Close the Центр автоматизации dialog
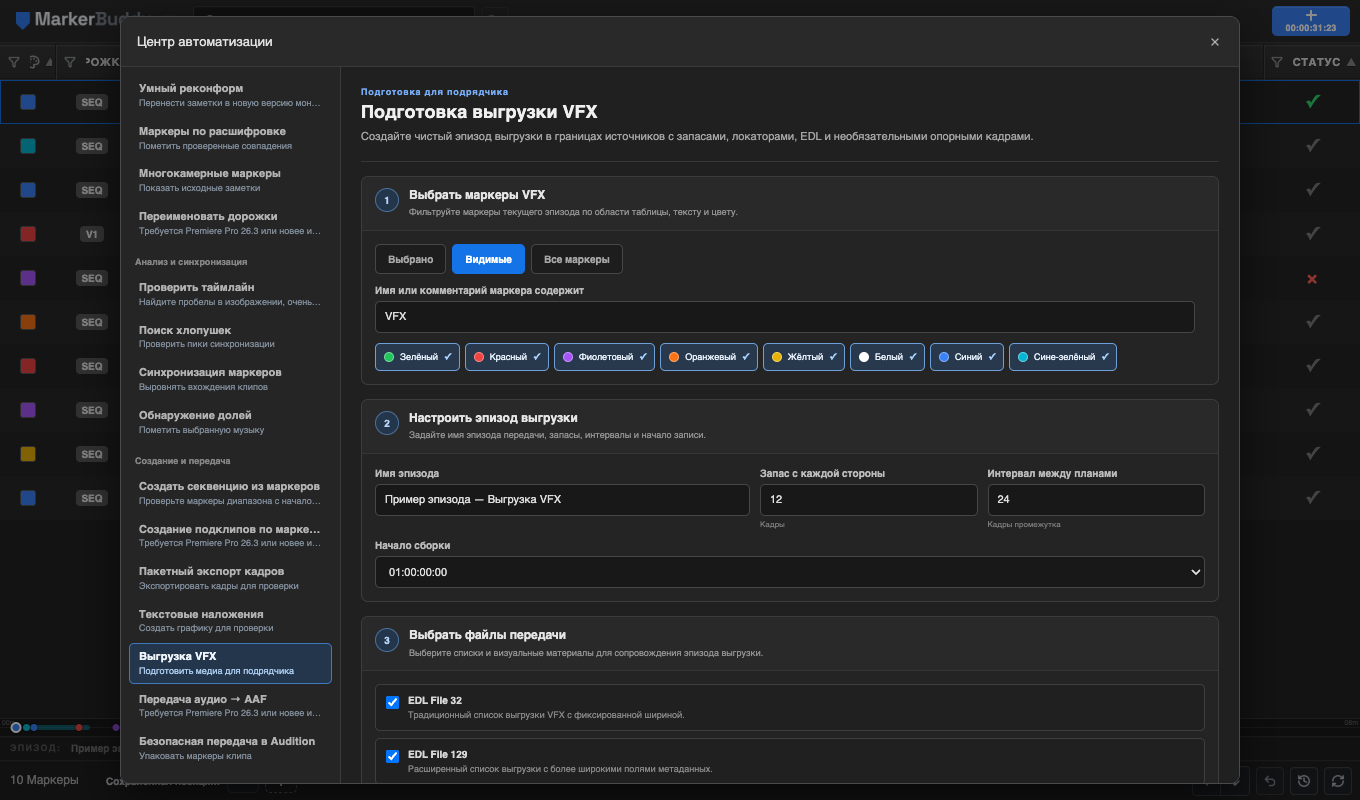The height and width of the screenshot is (800, 1360). (x=1215, y=42)
